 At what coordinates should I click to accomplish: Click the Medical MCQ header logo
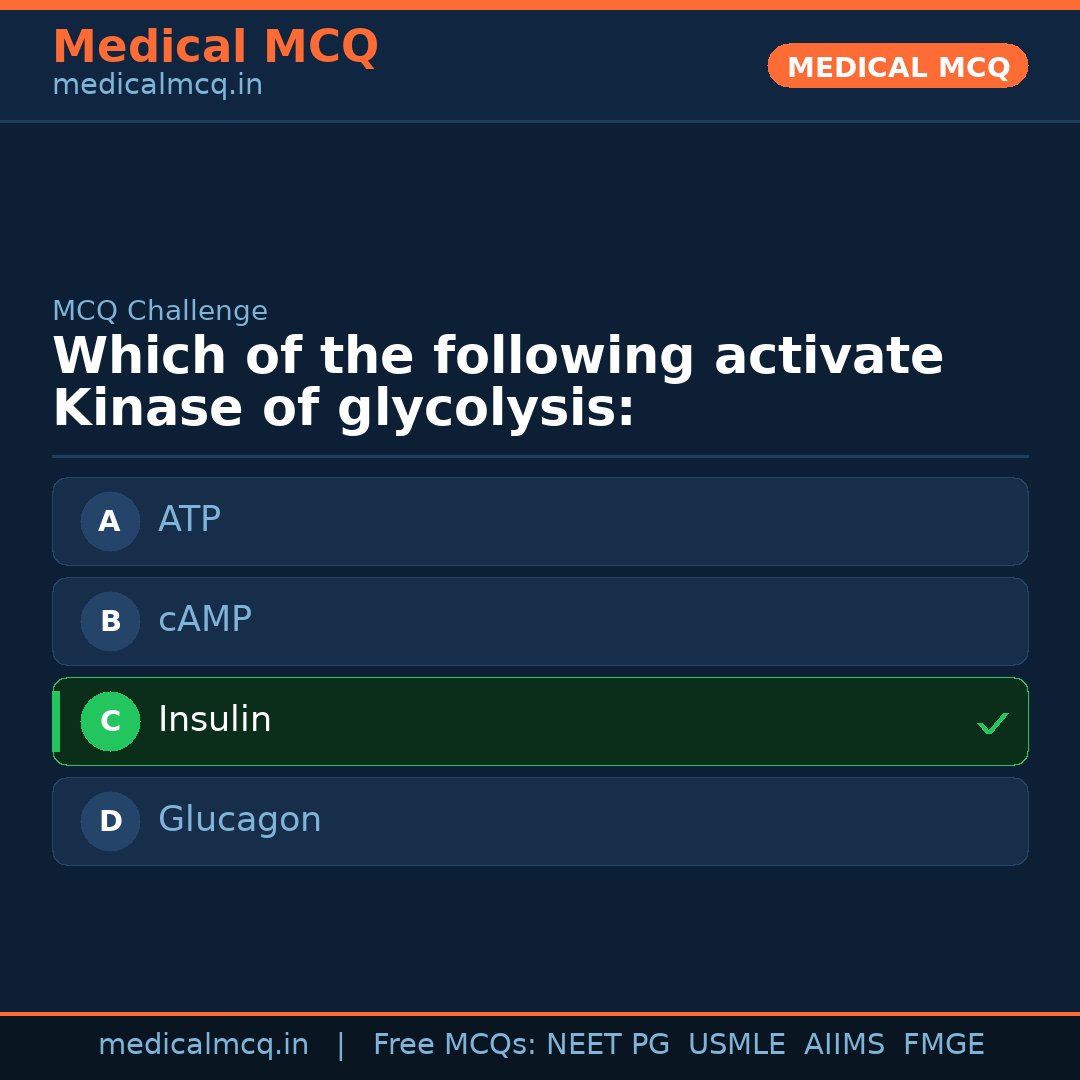(215, 47)
